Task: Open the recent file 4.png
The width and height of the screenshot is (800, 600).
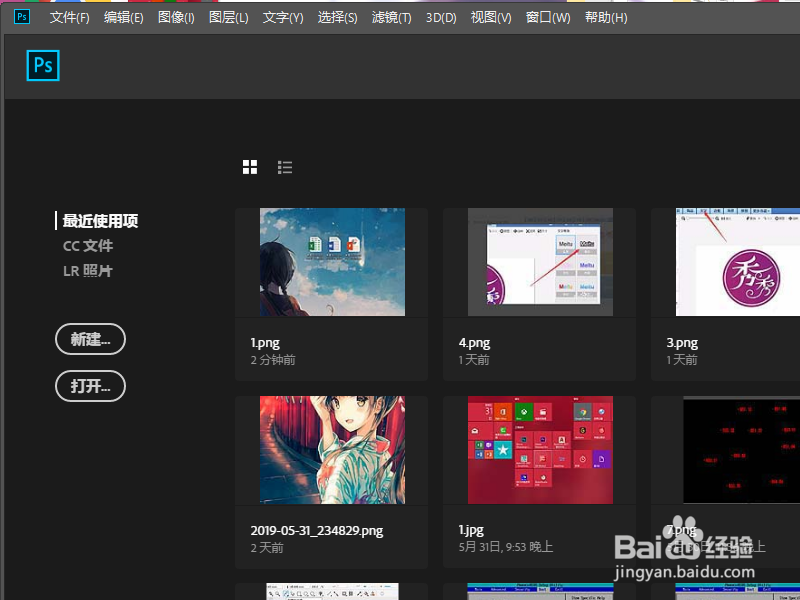Action: [x=539, y=261]
